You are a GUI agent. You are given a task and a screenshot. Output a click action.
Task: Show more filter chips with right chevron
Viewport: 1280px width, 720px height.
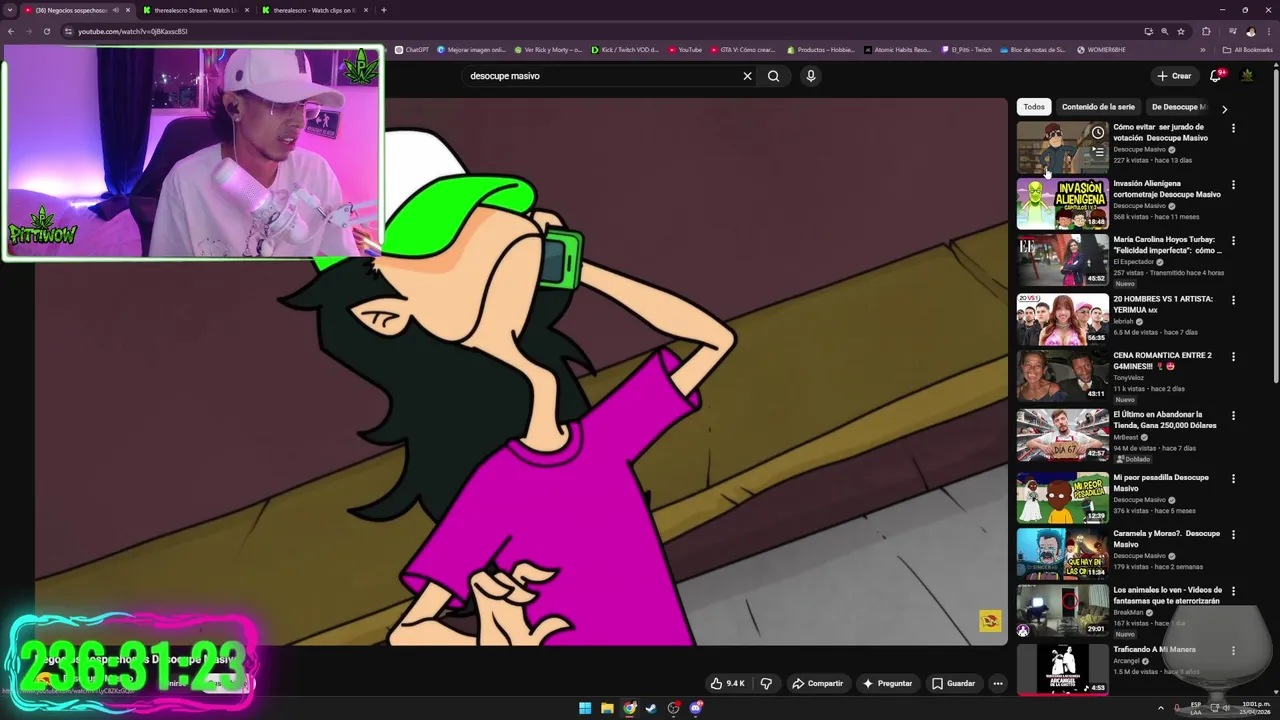tap(1224, 108)
